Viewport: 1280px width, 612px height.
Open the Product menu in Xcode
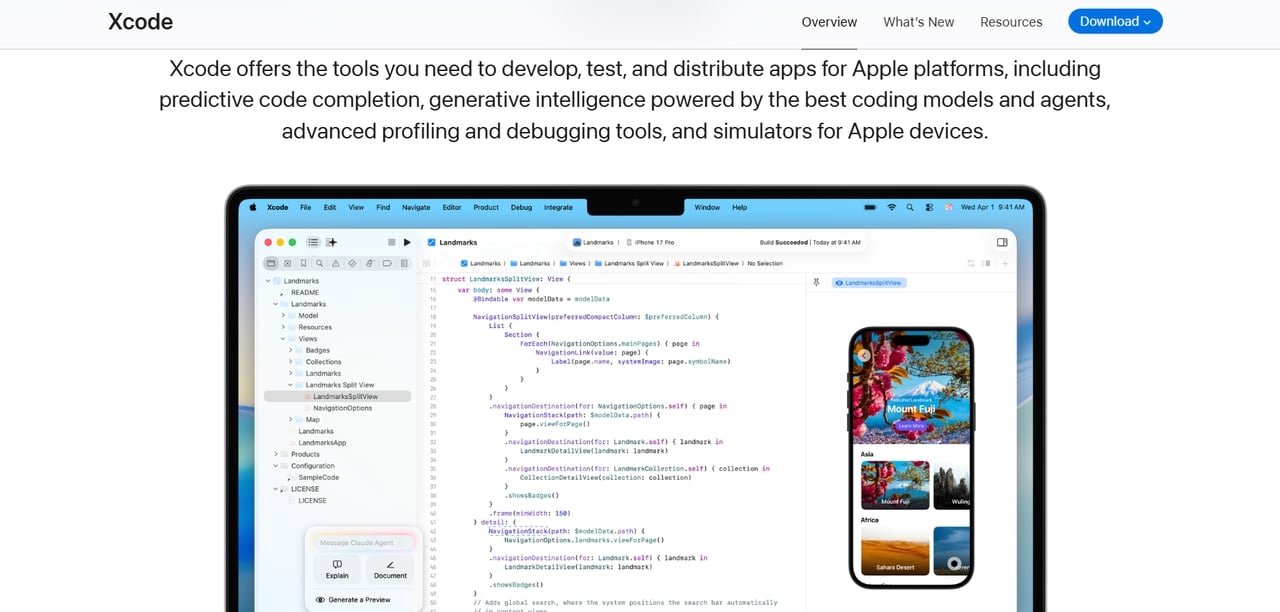486,207
